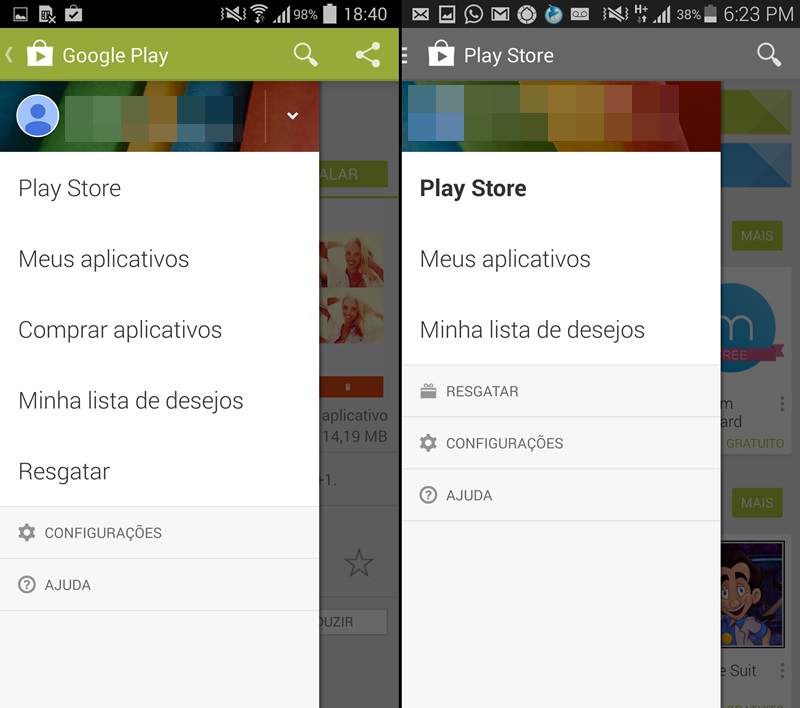Viewport: 800px width, 708px height.
Task: Open AJUDA in the right drawer
Action: pos(561,495)
